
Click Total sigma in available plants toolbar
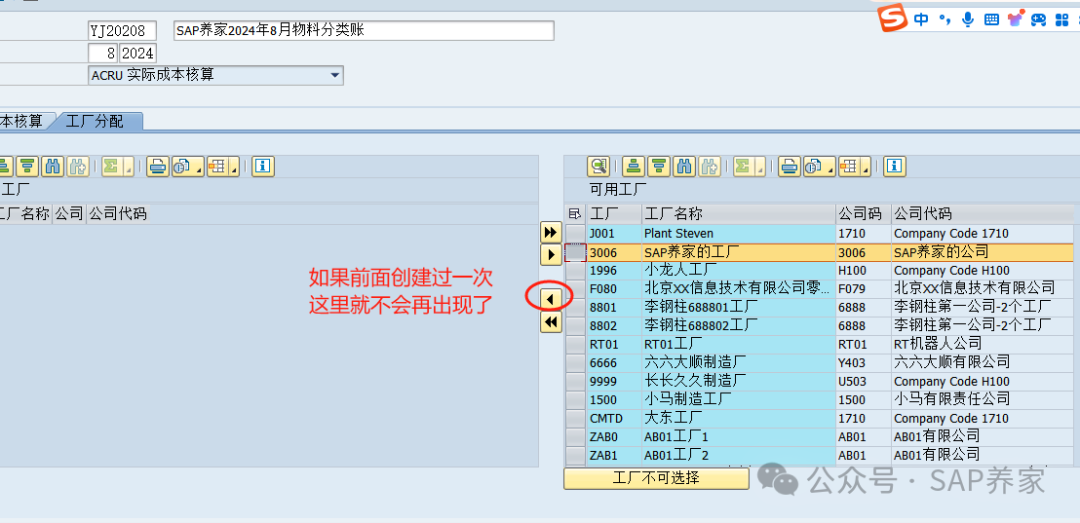click(742, 166)
